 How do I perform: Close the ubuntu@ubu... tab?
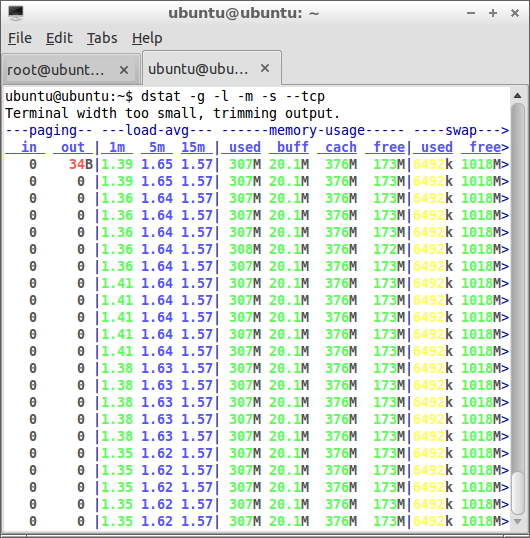(x=264, y=68)
